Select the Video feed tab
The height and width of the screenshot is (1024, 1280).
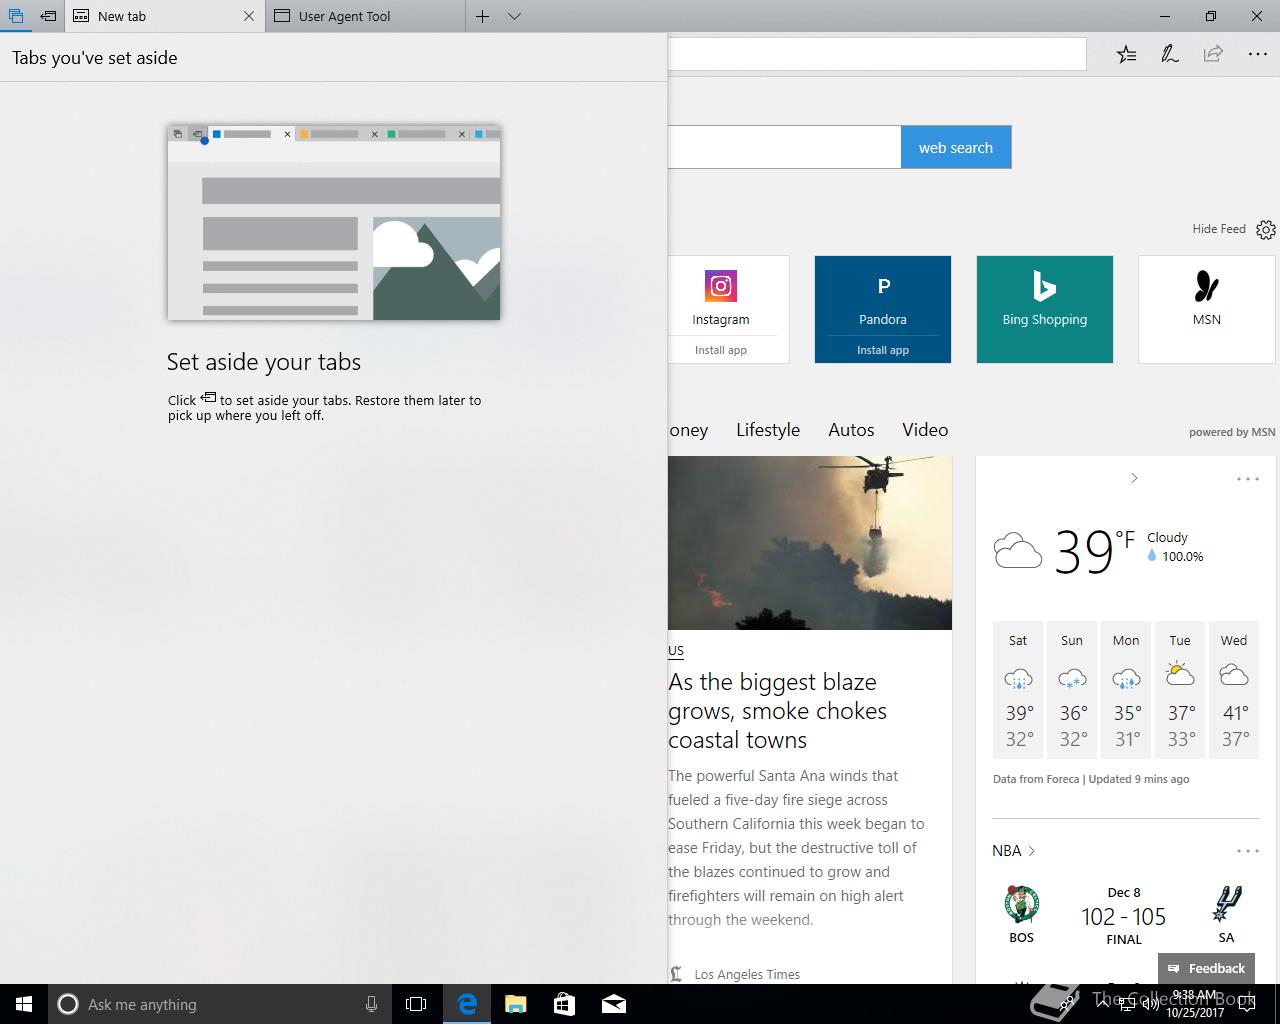coord(925,430)
